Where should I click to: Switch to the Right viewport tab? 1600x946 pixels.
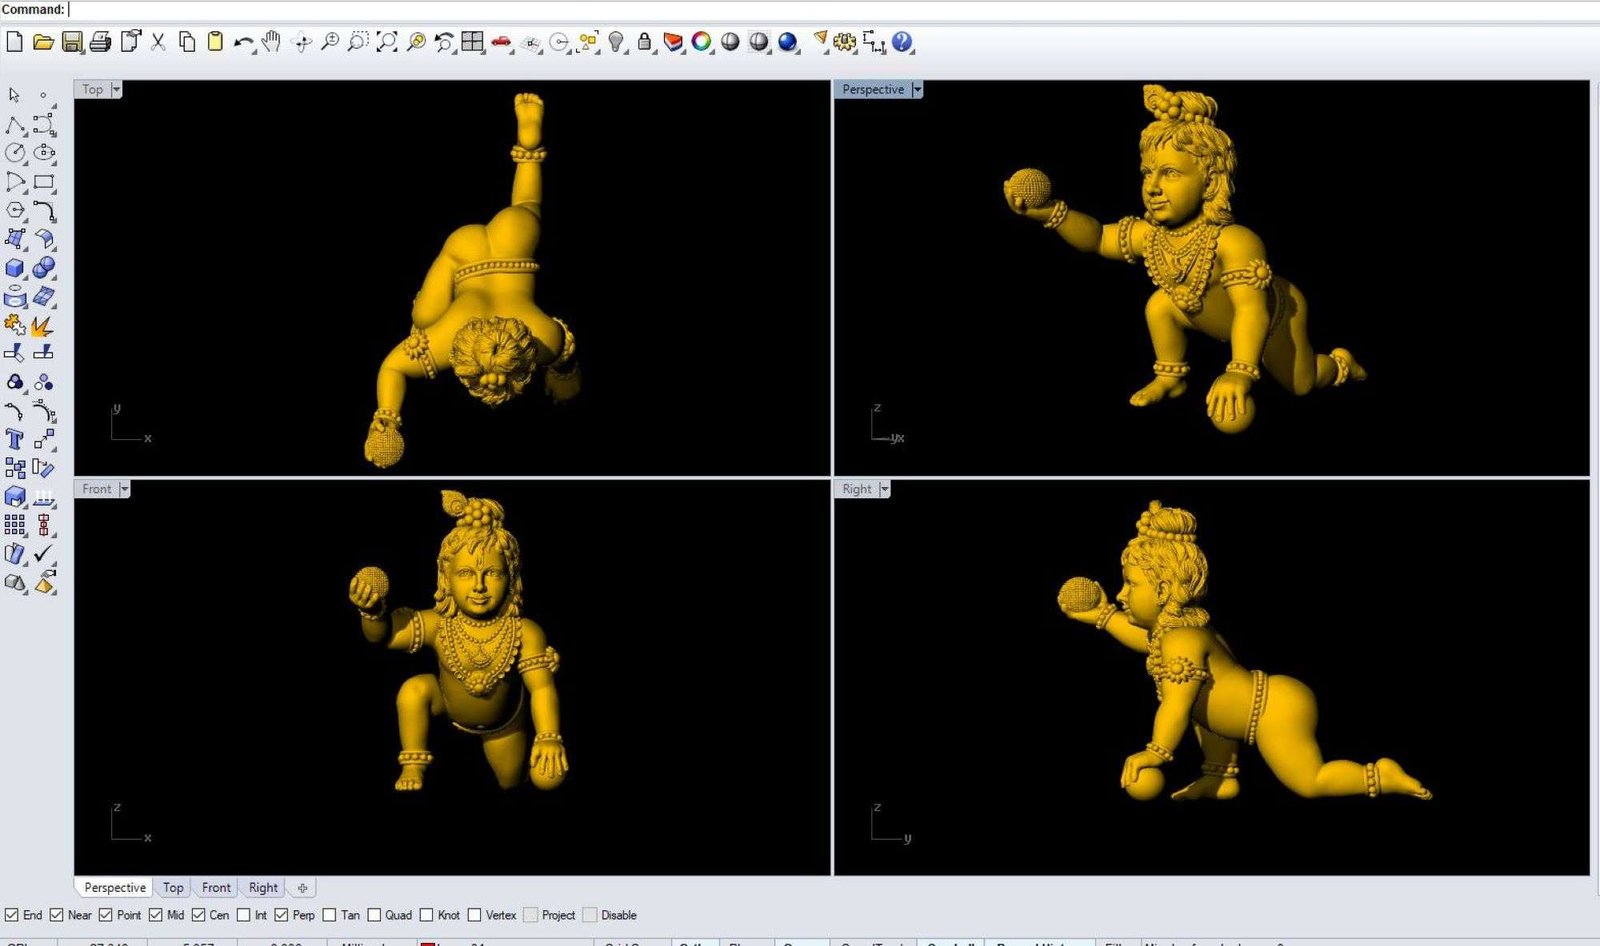tap(263, 888)
